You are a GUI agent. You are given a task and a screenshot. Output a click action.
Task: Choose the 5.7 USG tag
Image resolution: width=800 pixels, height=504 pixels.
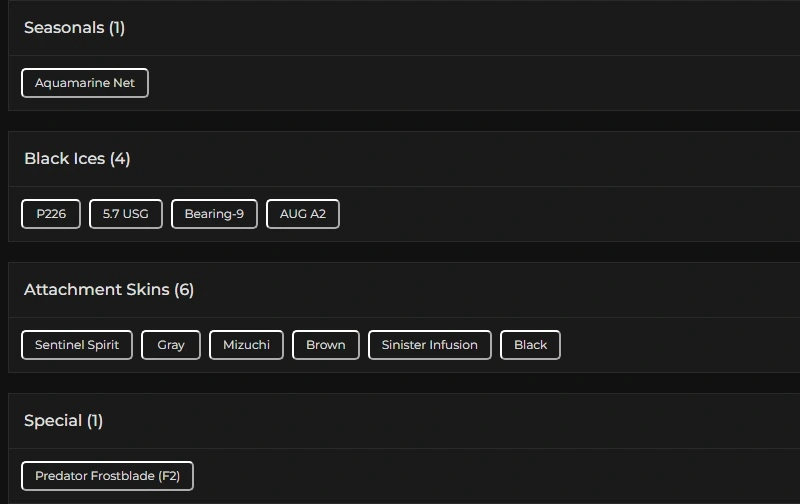click(125, 214)
